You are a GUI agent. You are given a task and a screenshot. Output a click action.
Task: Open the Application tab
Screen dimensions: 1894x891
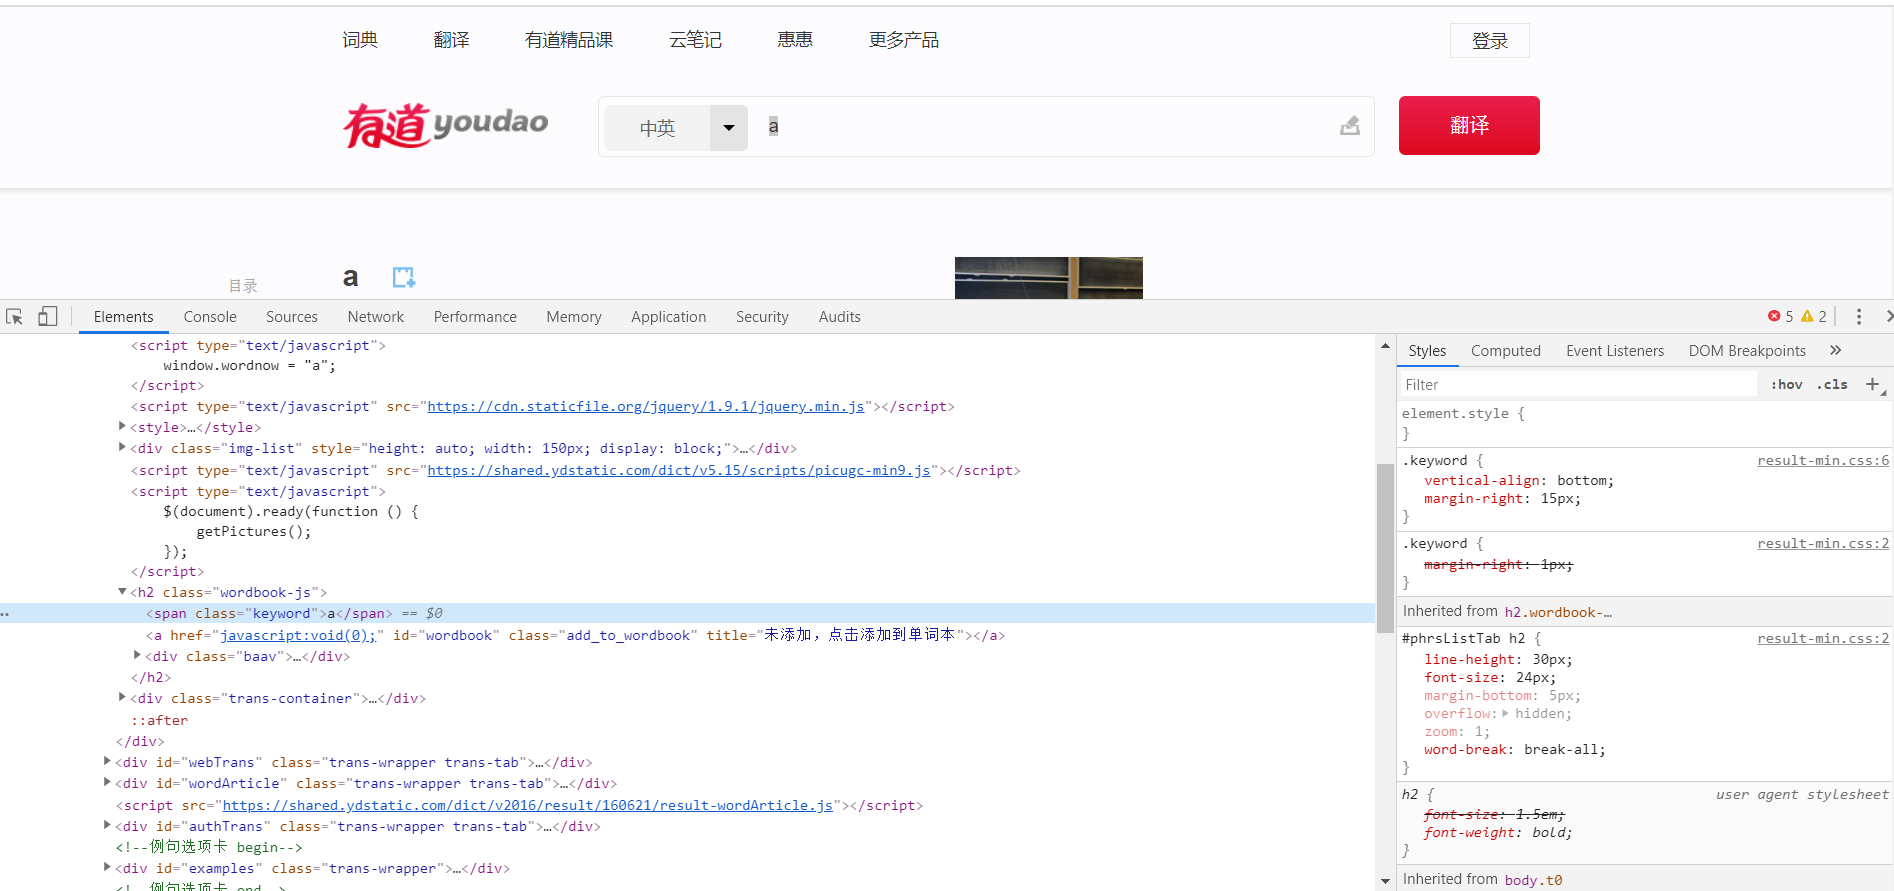click(x=668, y=317)
